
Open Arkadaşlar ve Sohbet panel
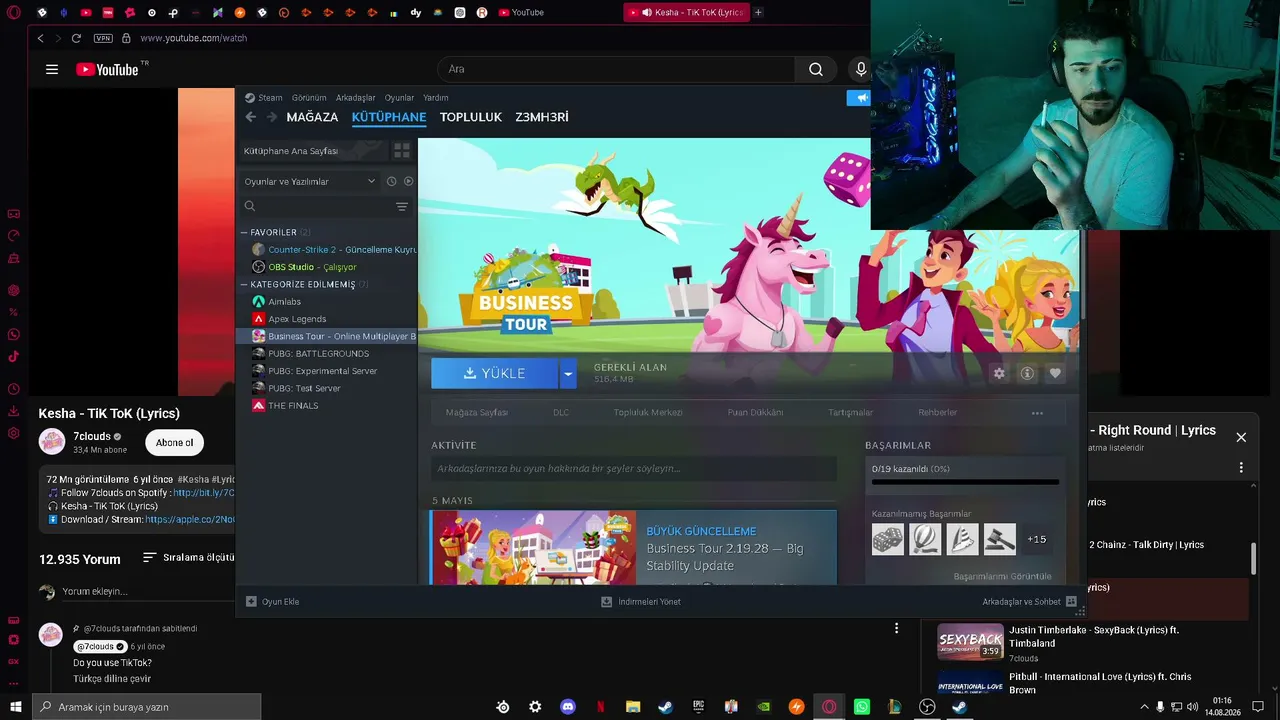point(1029,602)
